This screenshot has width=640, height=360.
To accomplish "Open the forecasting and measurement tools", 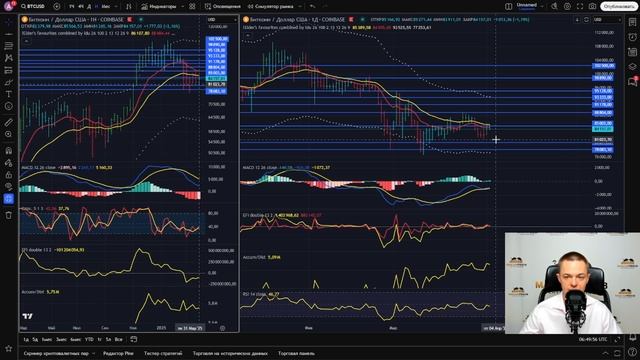I will click(9, 70).
